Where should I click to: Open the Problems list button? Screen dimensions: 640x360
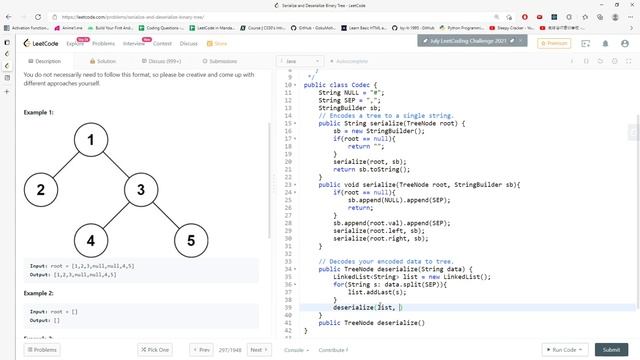pyautogui.click(x=42, y=350)
